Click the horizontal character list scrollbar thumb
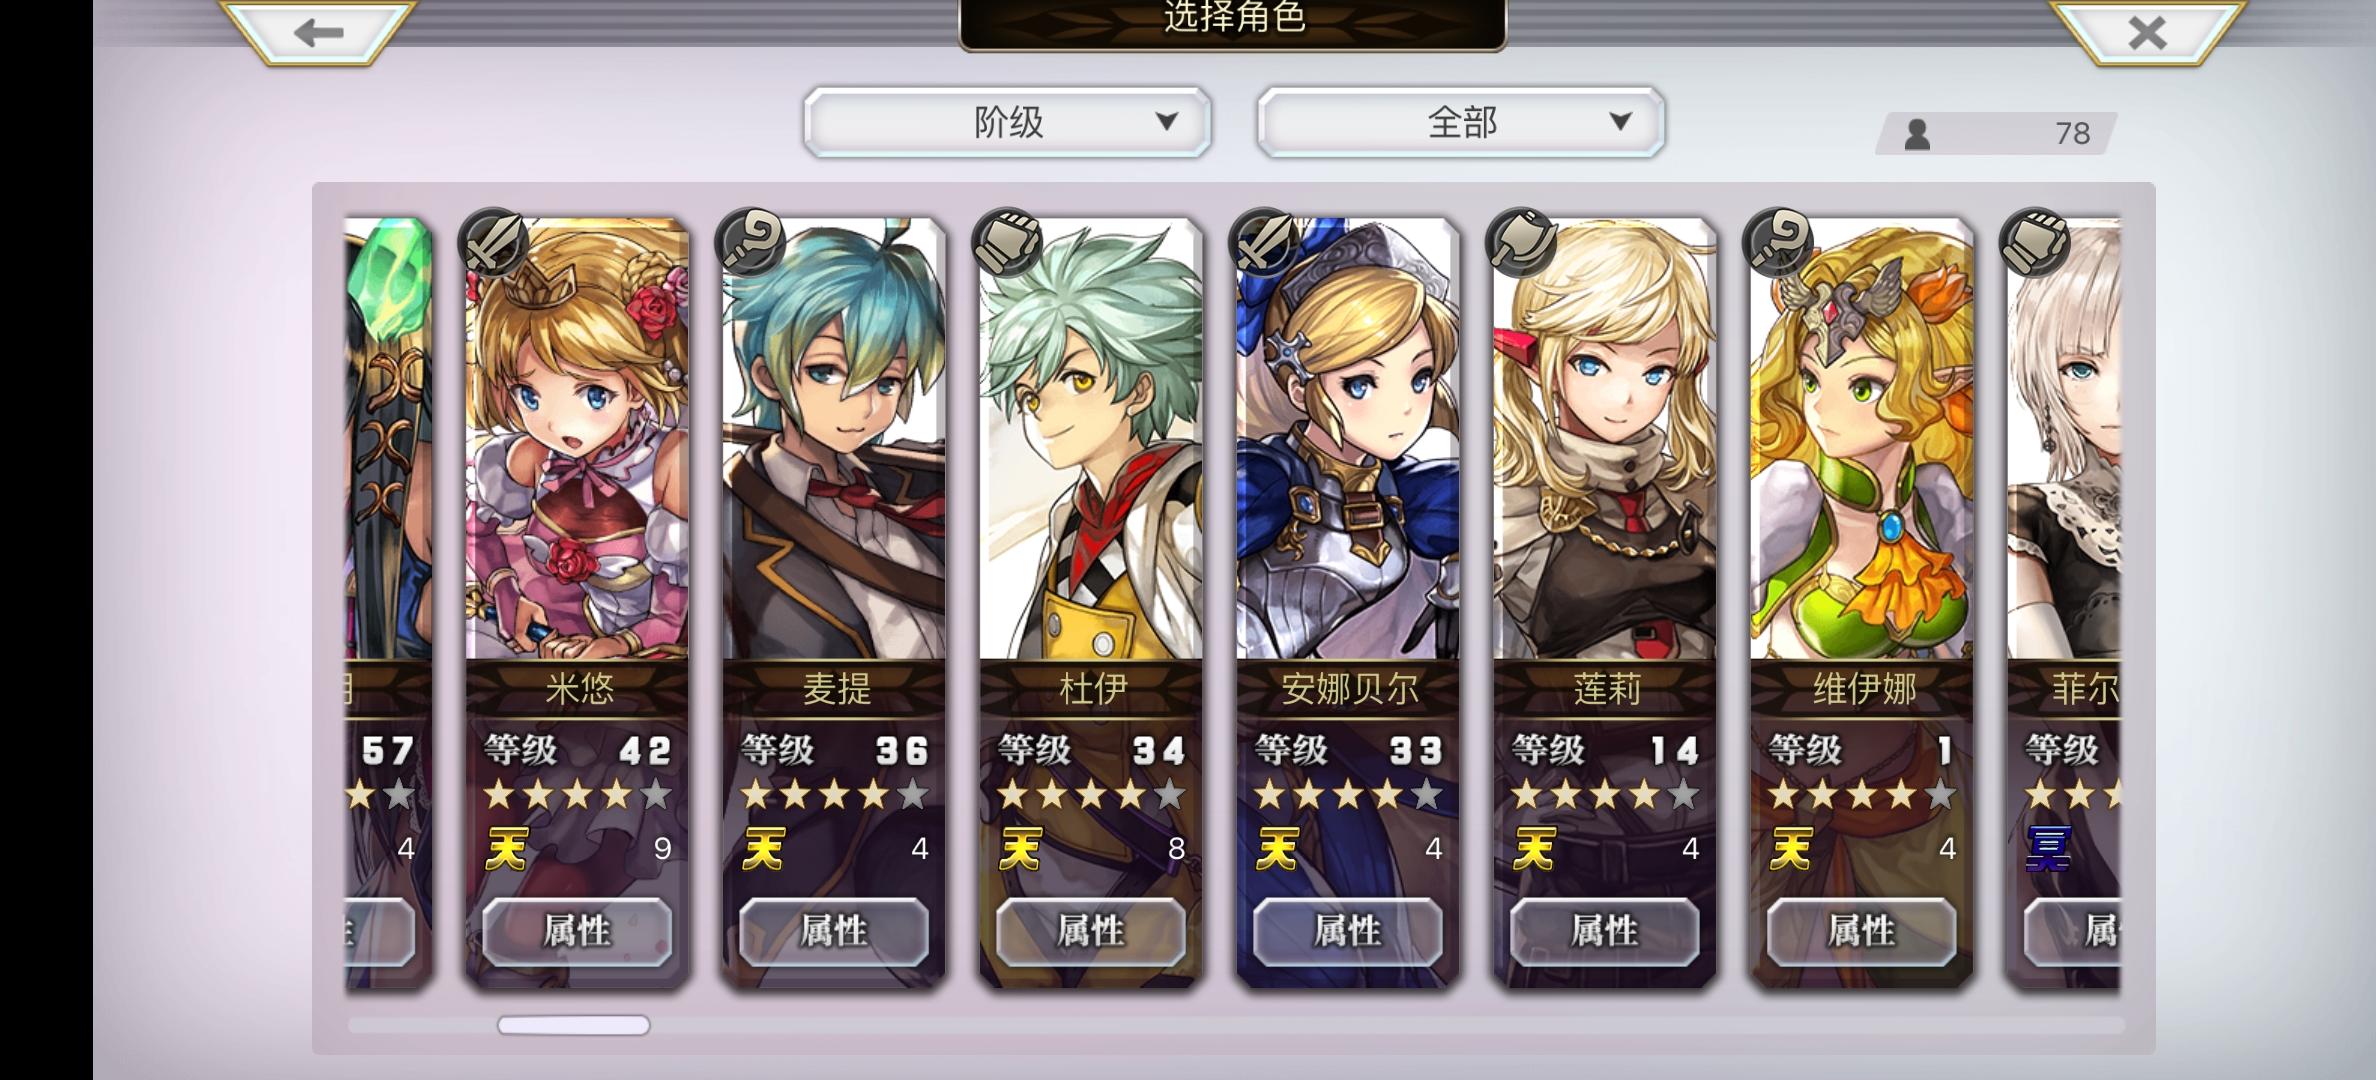 point(574,1025)
